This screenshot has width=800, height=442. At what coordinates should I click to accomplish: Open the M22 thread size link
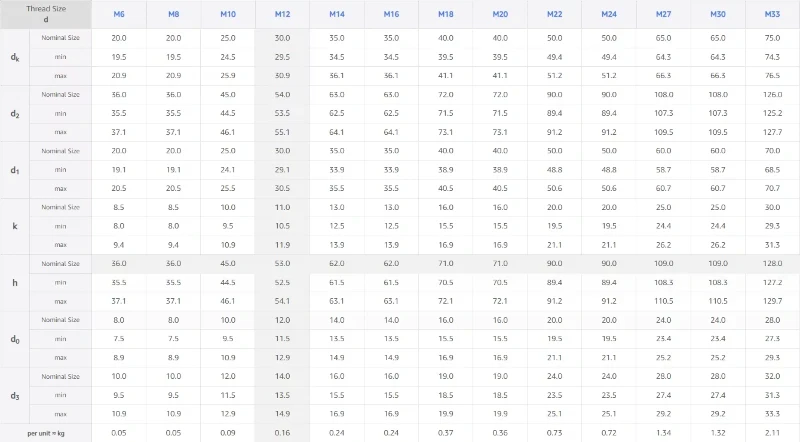pyautogui.click(x=555, y=14)
